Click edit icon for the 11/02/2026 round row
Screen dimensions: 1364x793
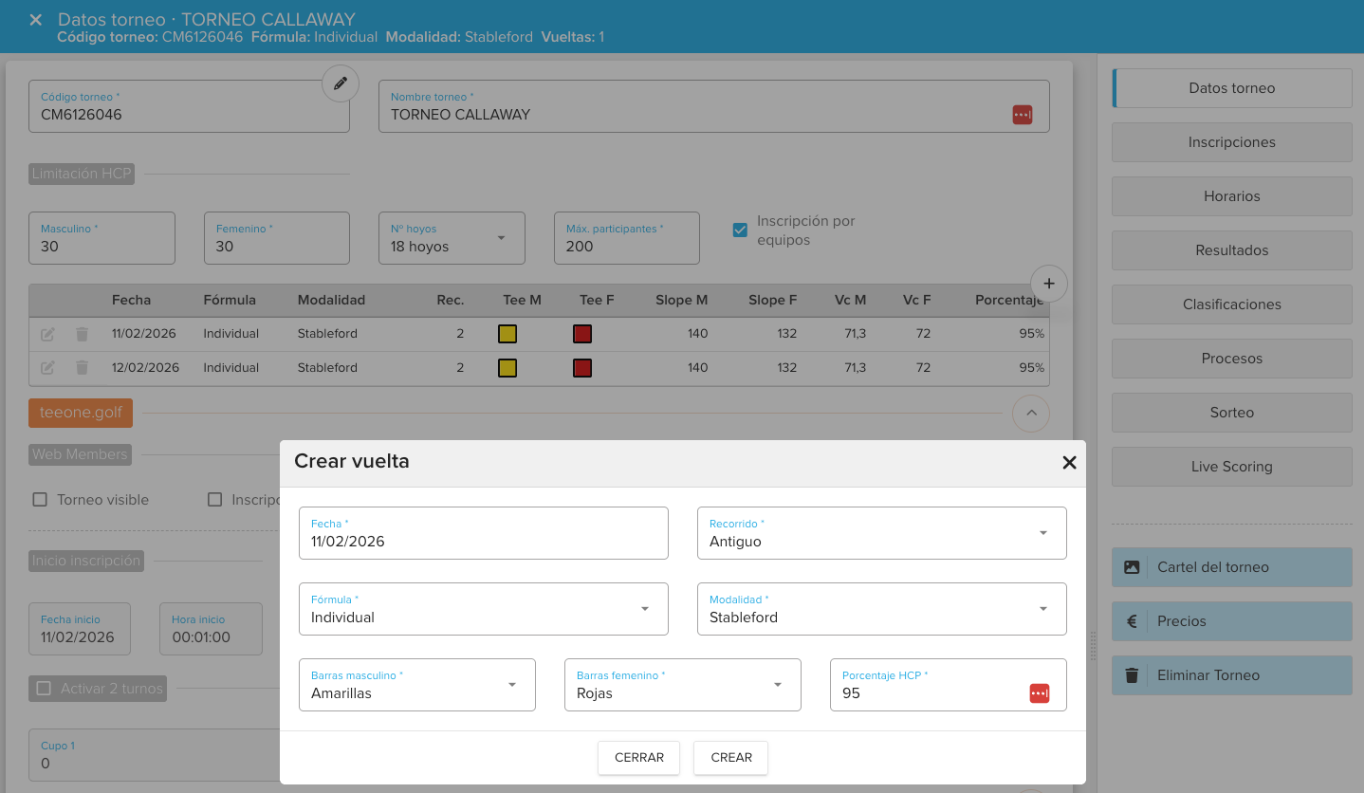coord(47,334)
